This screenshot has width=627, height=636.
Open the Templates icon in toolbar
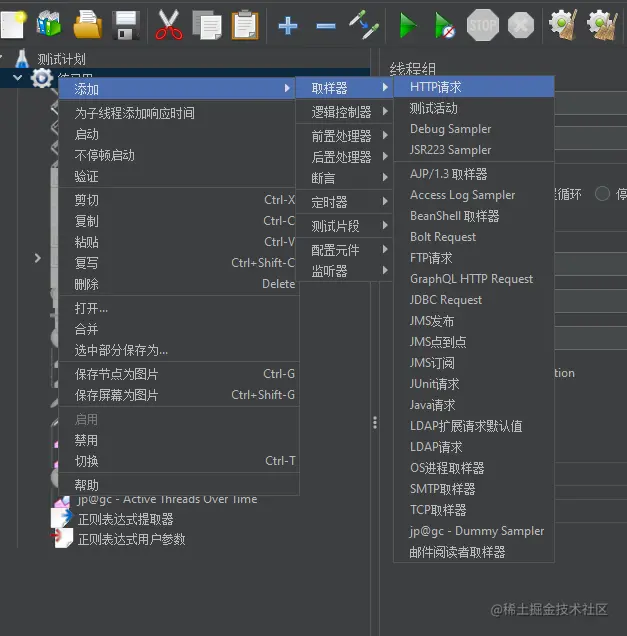[49, 24]
